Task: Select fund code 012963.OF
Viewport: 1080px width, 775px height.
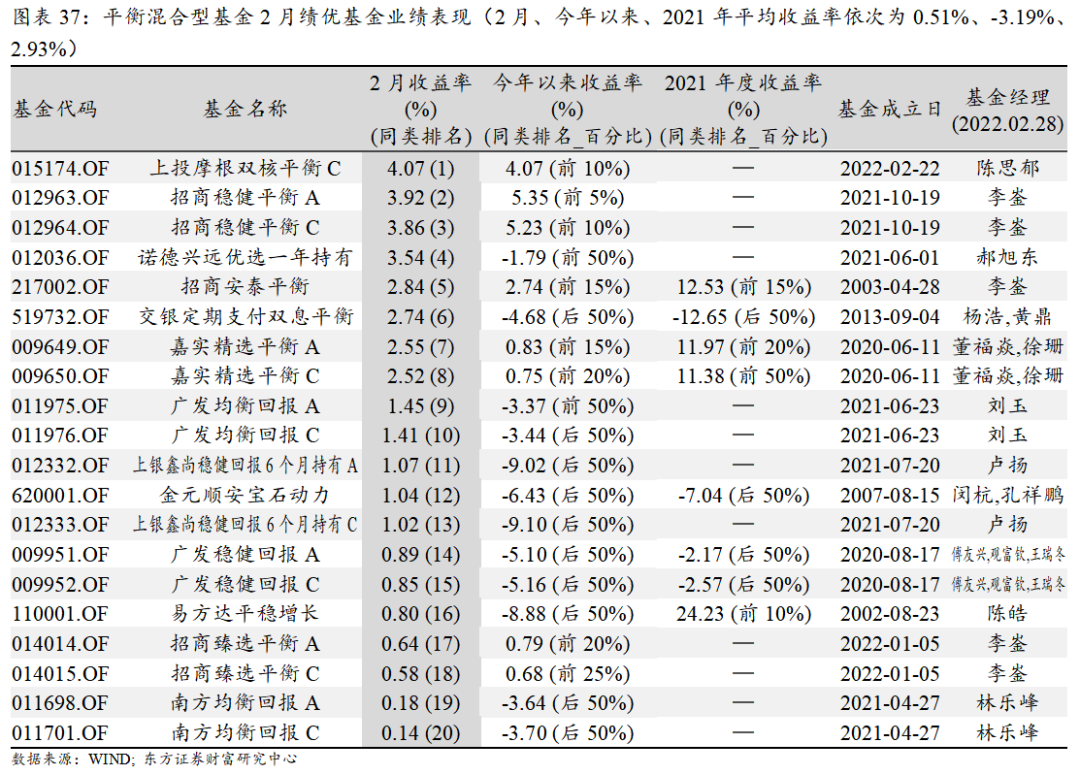Action: (x=60, y=198)
